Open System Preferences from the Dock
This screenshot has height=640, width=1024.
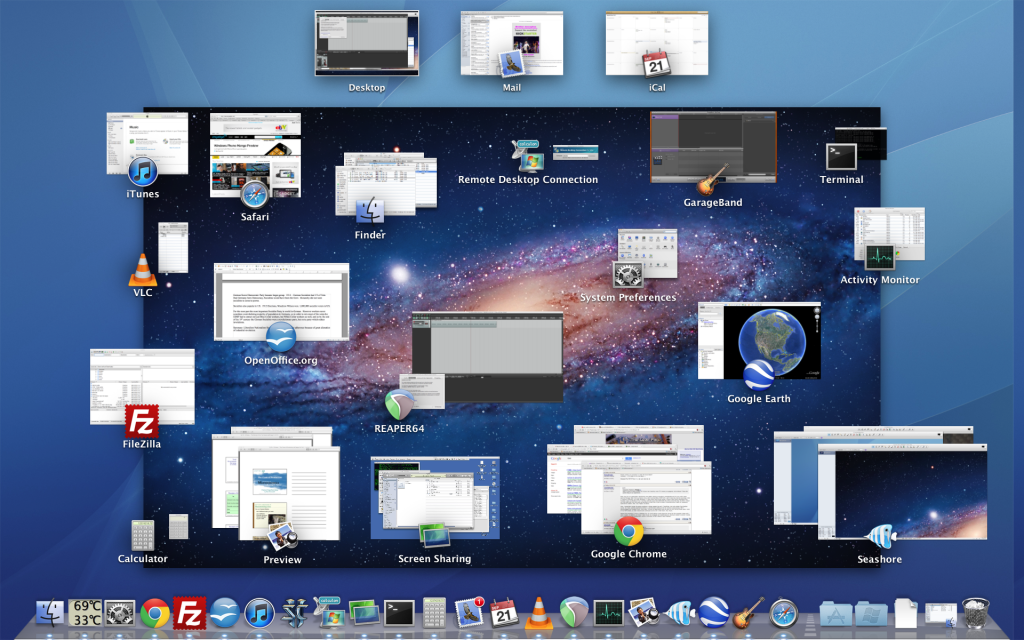click(x=120, y=613)
